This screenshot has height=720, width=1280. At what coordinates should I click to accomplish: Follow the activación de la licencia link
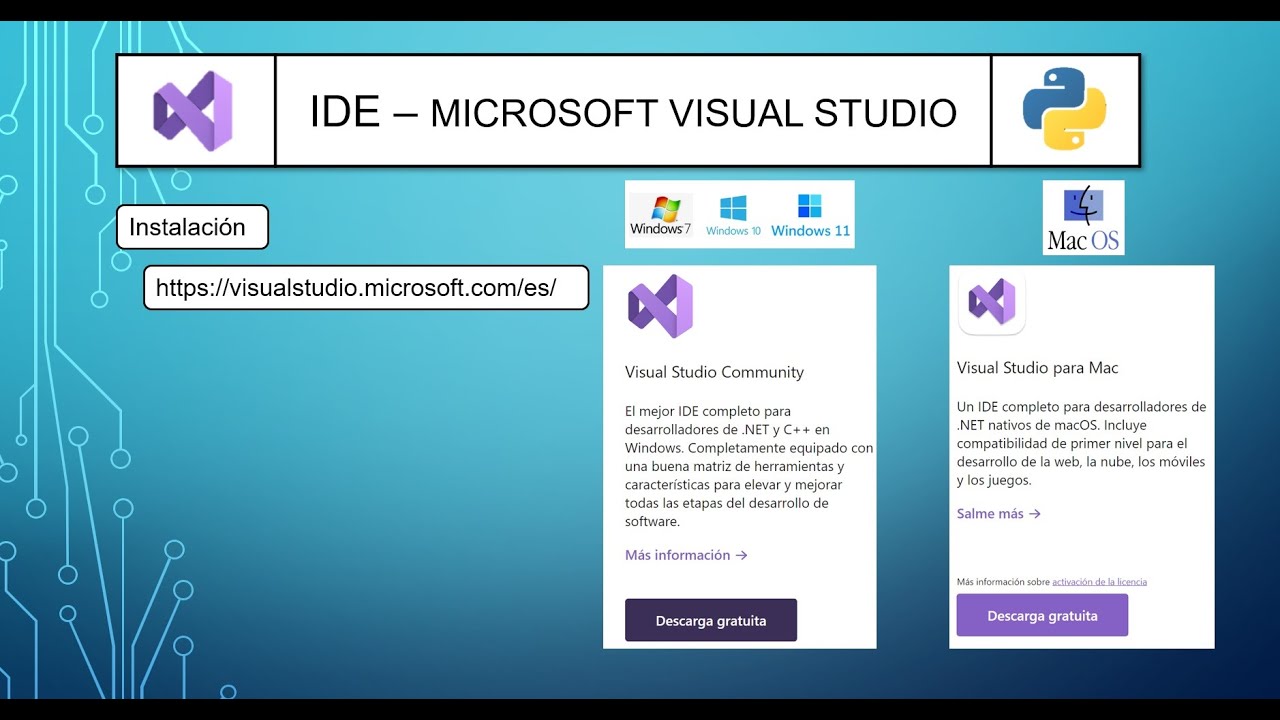(1099, 581)
